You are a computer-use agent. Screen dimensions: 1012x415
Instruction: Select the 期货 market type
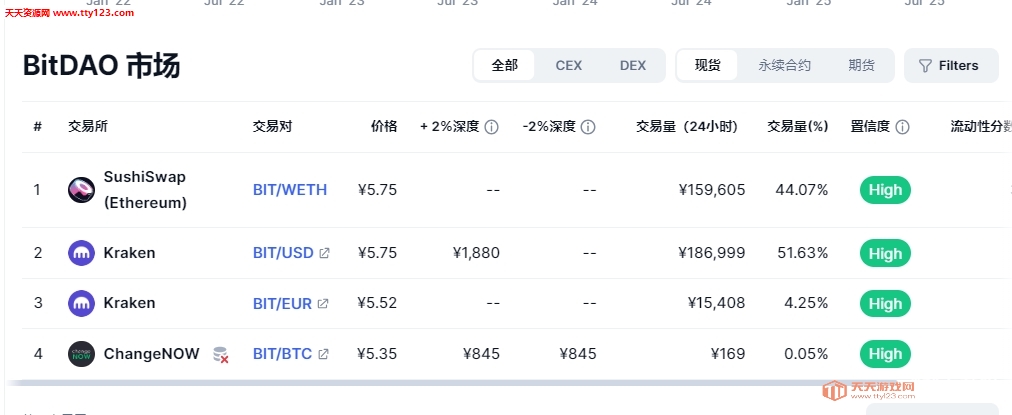tap(862, 65)
